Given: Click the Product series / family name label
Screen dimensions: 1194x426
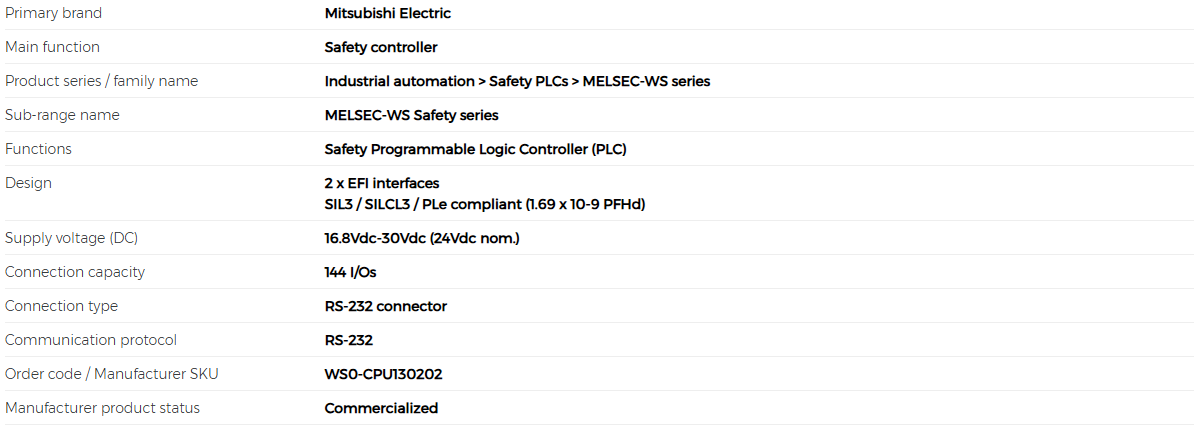Looking at the screenshot, I should point(101,81).
